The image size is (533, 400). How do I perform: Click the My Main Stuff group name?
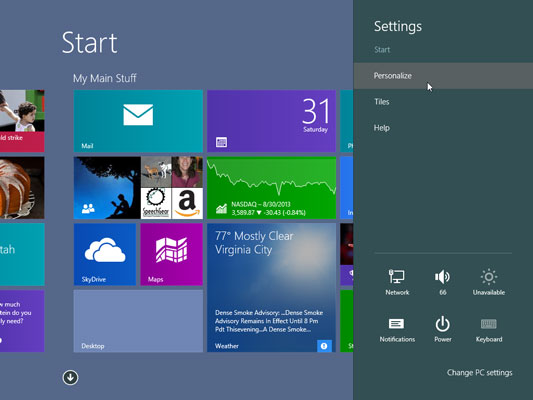point(104,78)
